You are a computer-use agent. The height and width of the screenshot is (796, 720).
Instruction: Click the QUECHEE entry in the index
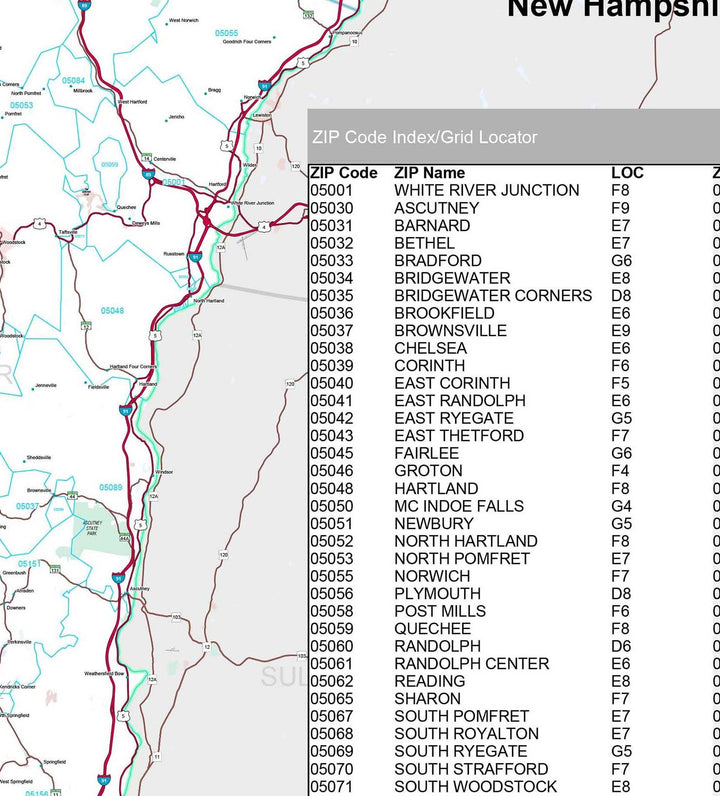point(432,629)
